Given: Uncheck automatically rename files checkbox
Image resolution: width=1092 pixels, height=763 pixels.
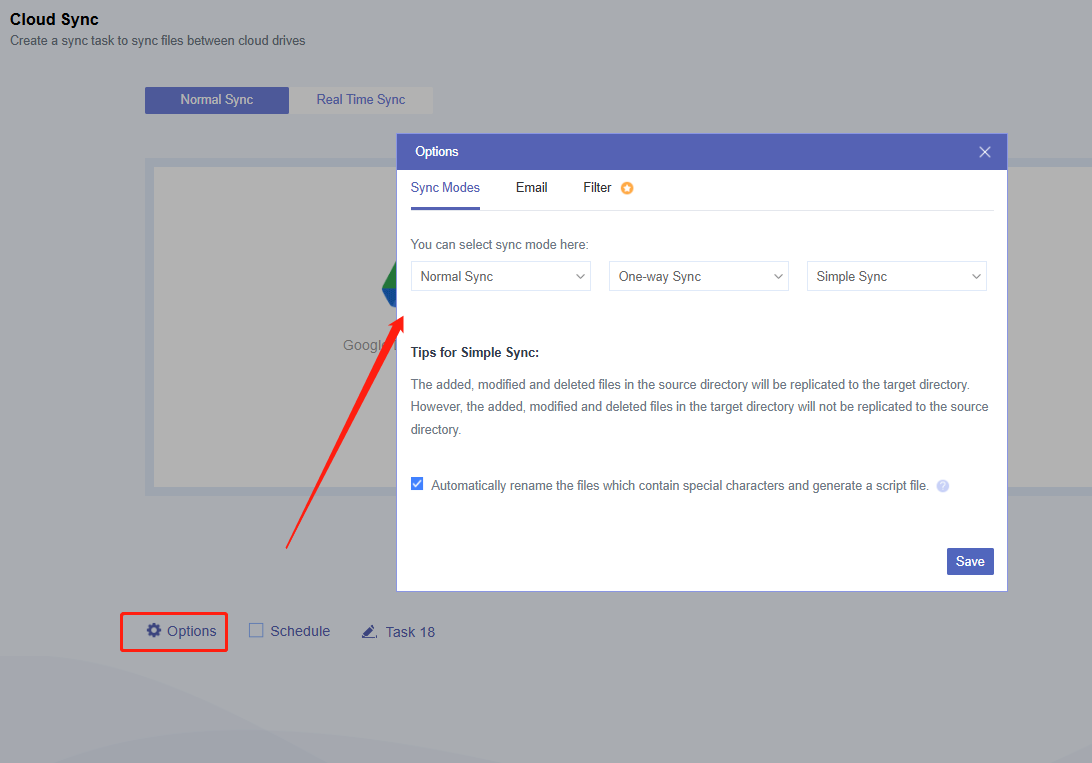Looking at the screenshot, I should click(x=417, y=484).
